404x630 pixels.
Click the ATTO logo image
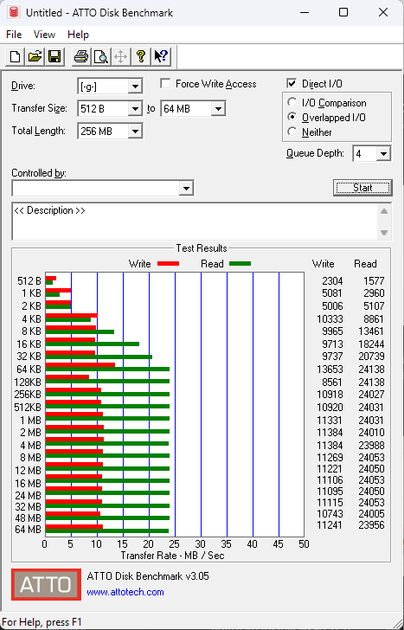coord(46,585)
